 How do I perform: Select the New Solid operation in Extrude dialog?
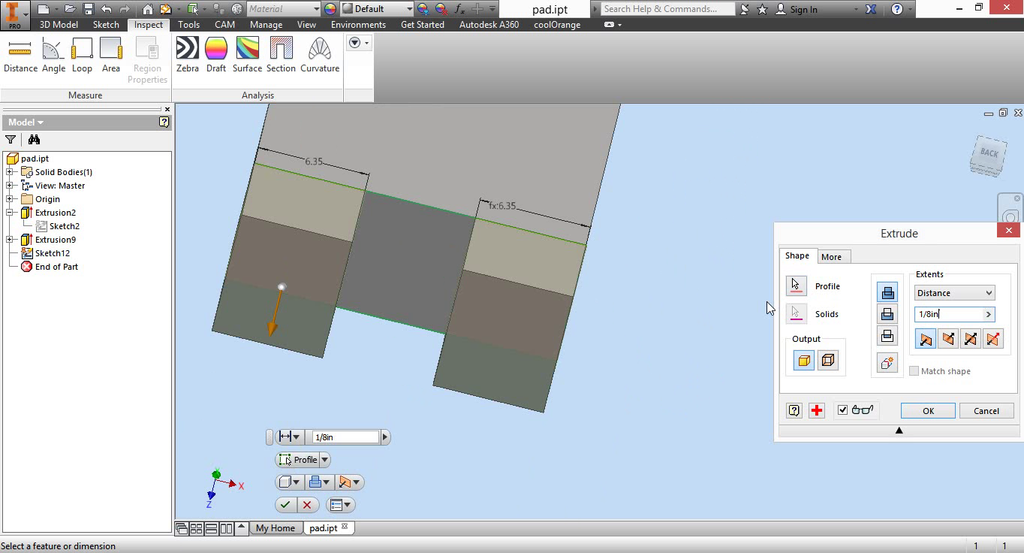pos(888,363)
